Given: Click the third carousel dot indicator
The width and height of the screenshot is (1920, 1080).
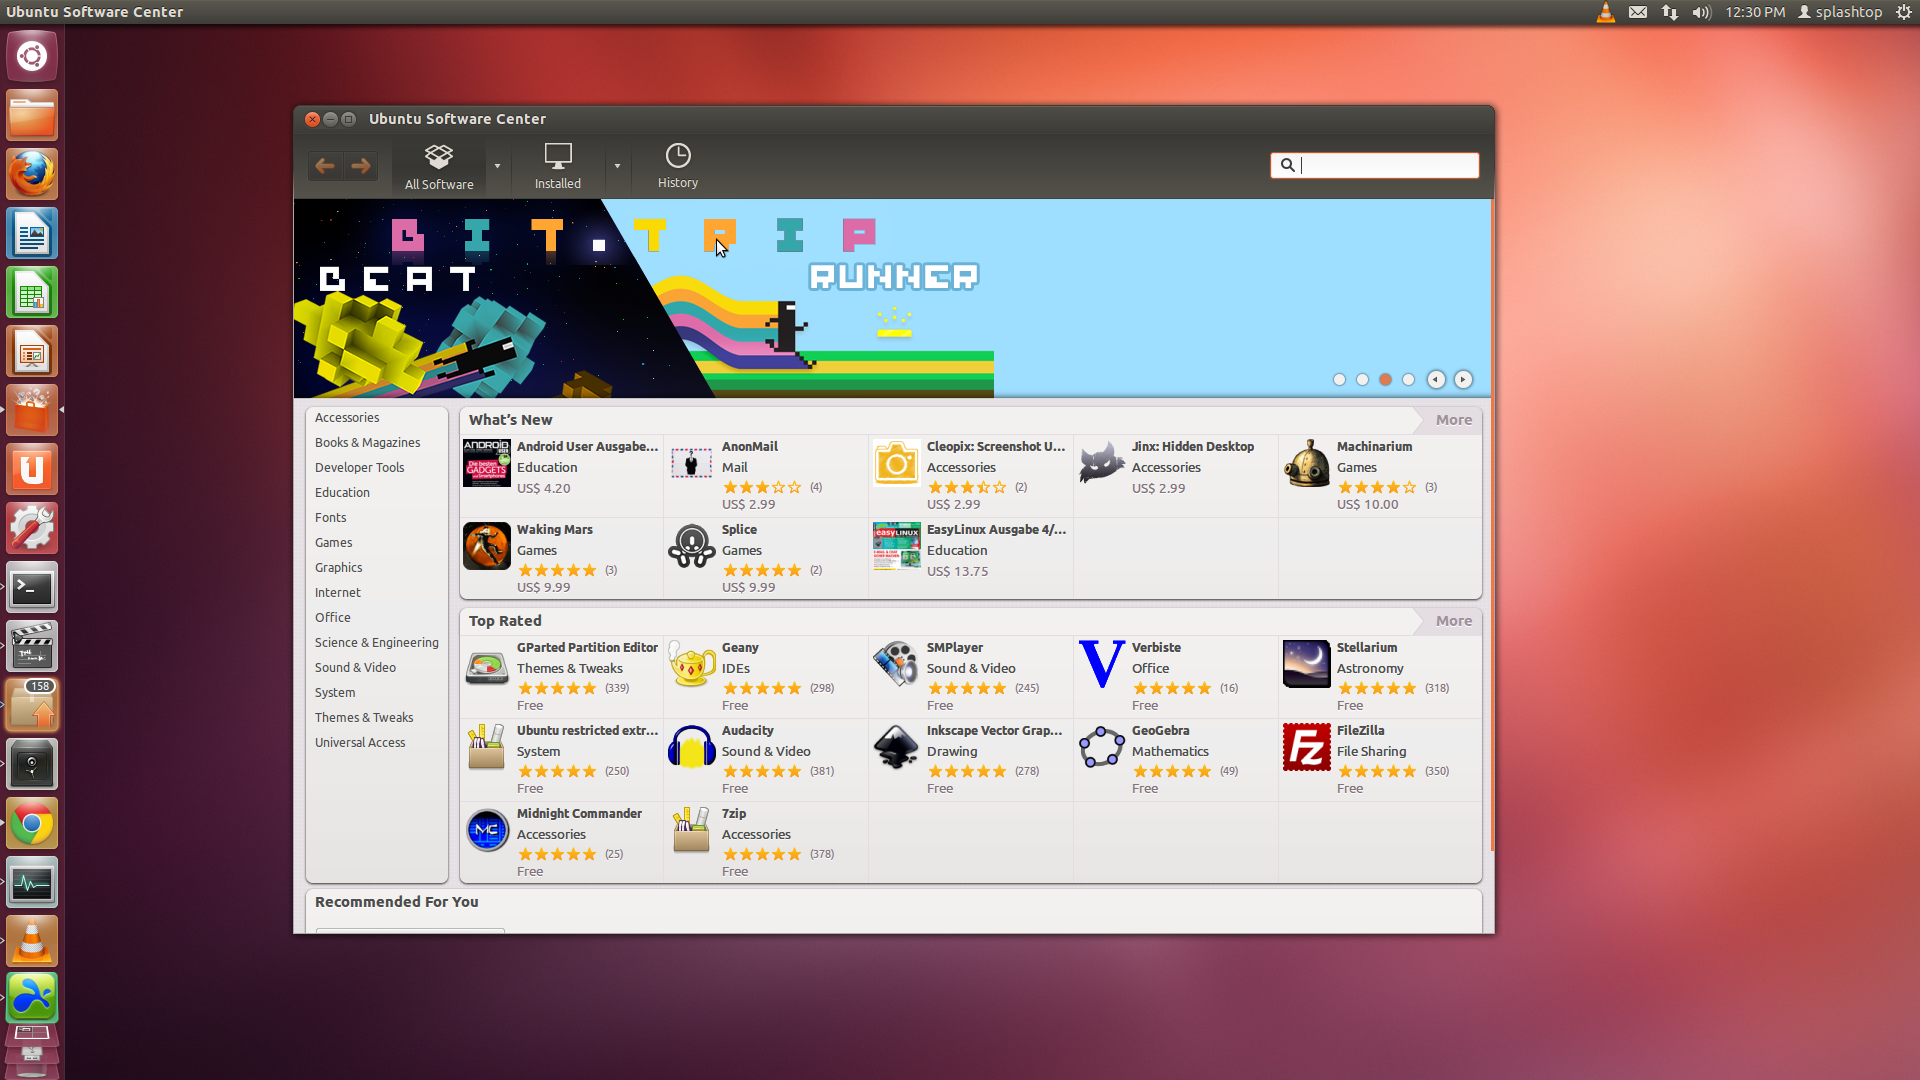Looking at the screenshot, I should [1386, 378].
